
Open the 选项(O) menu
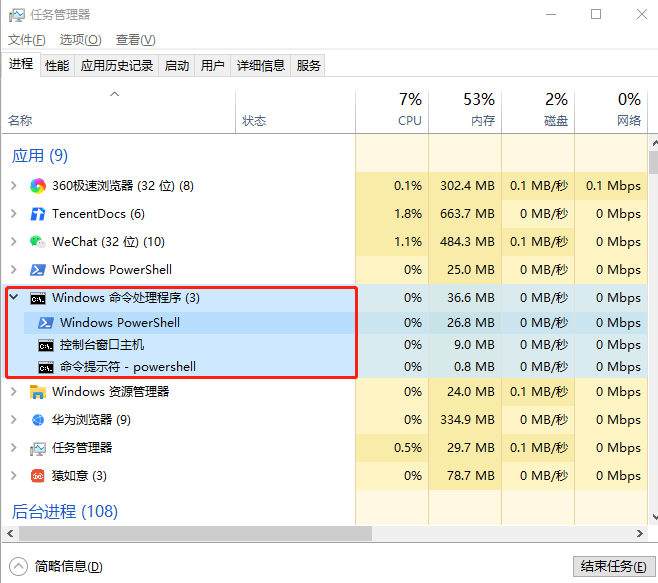pos(80,40)
